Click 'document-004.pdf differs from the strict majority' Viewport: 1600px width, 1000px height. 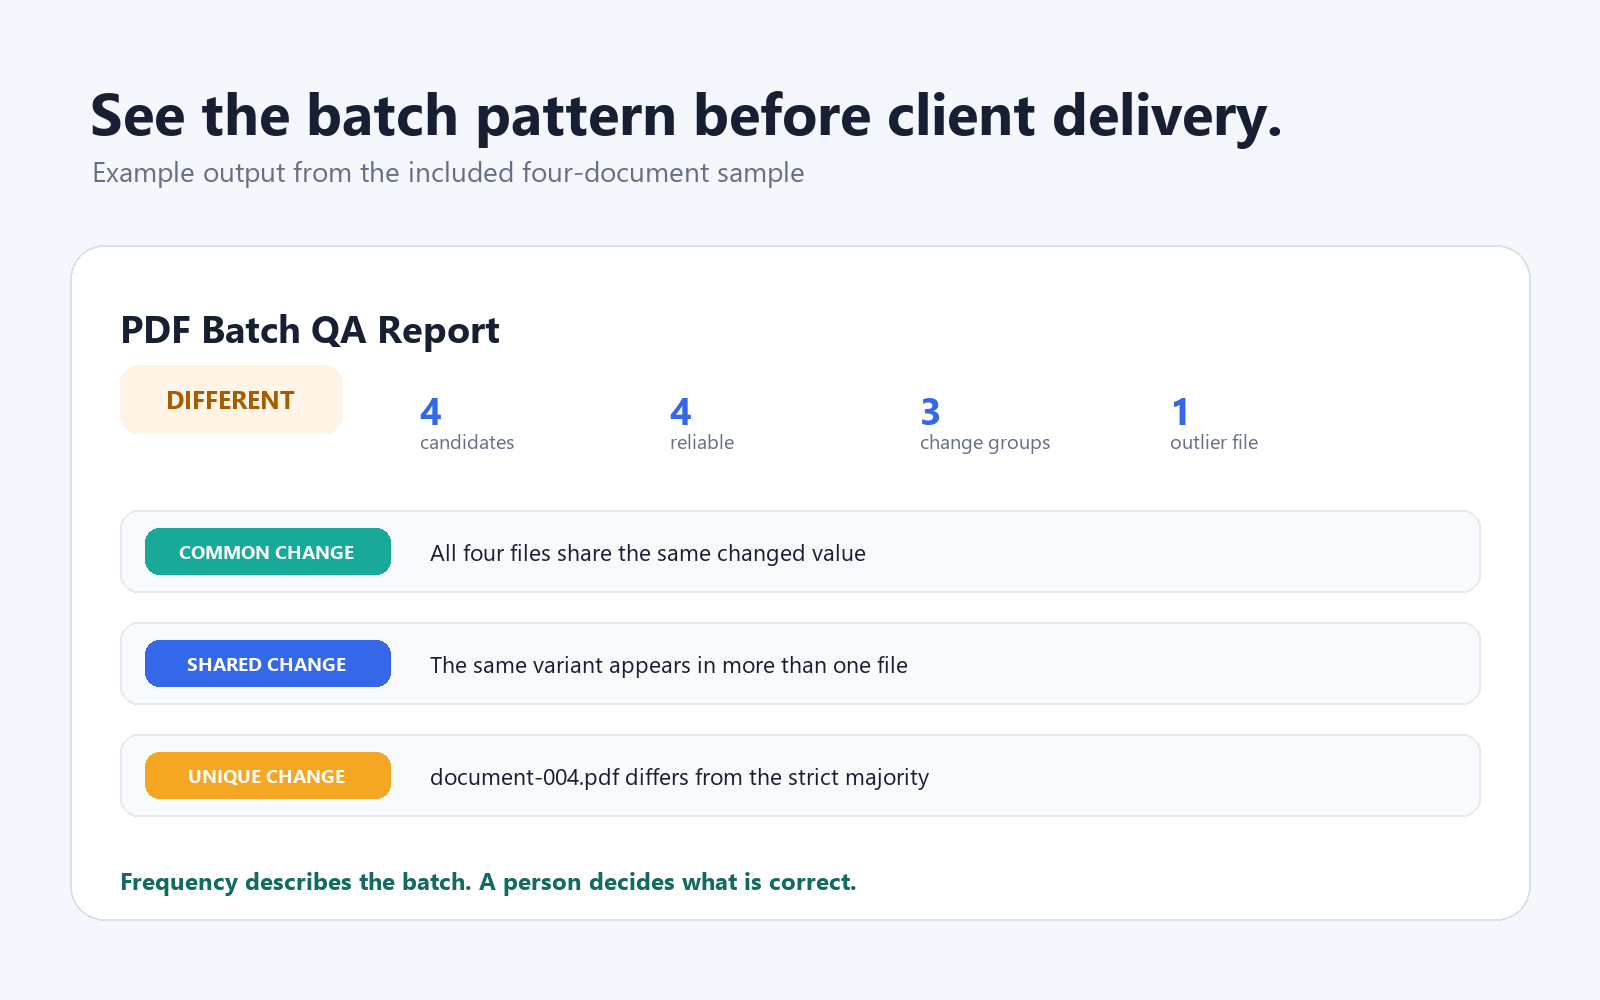click(x=680, y=777)
